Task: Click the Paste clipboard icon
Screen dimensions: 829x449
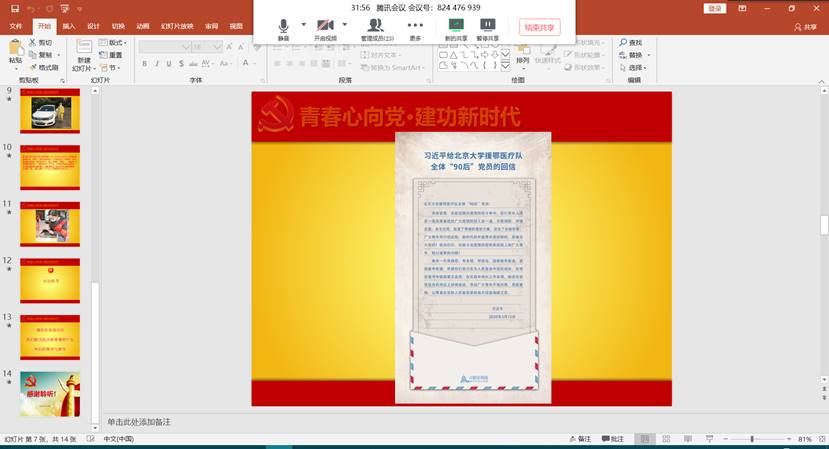Action: (15, 50)
